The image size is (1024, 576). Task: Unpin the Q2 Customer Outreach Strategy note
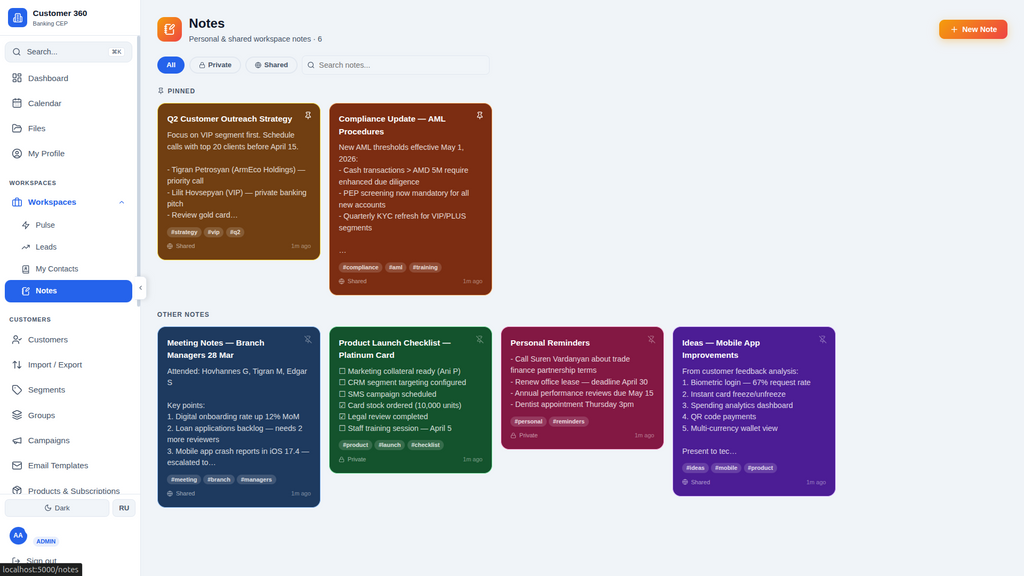coord(308,116)
